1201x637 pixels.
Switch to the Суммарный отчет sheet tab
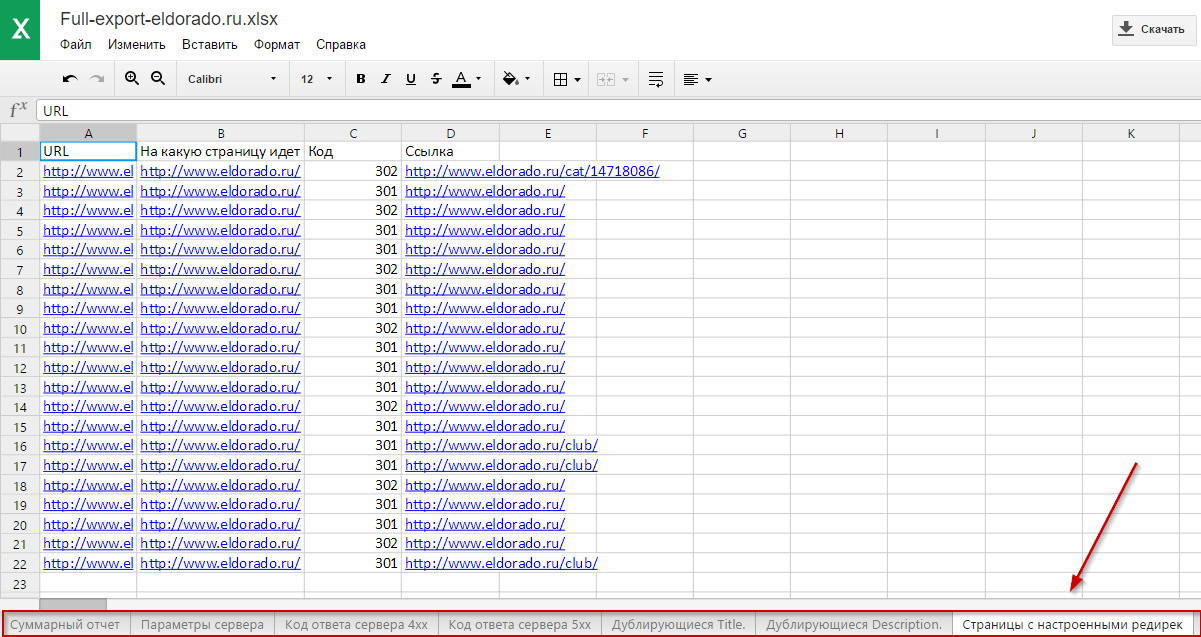[65, 625]
